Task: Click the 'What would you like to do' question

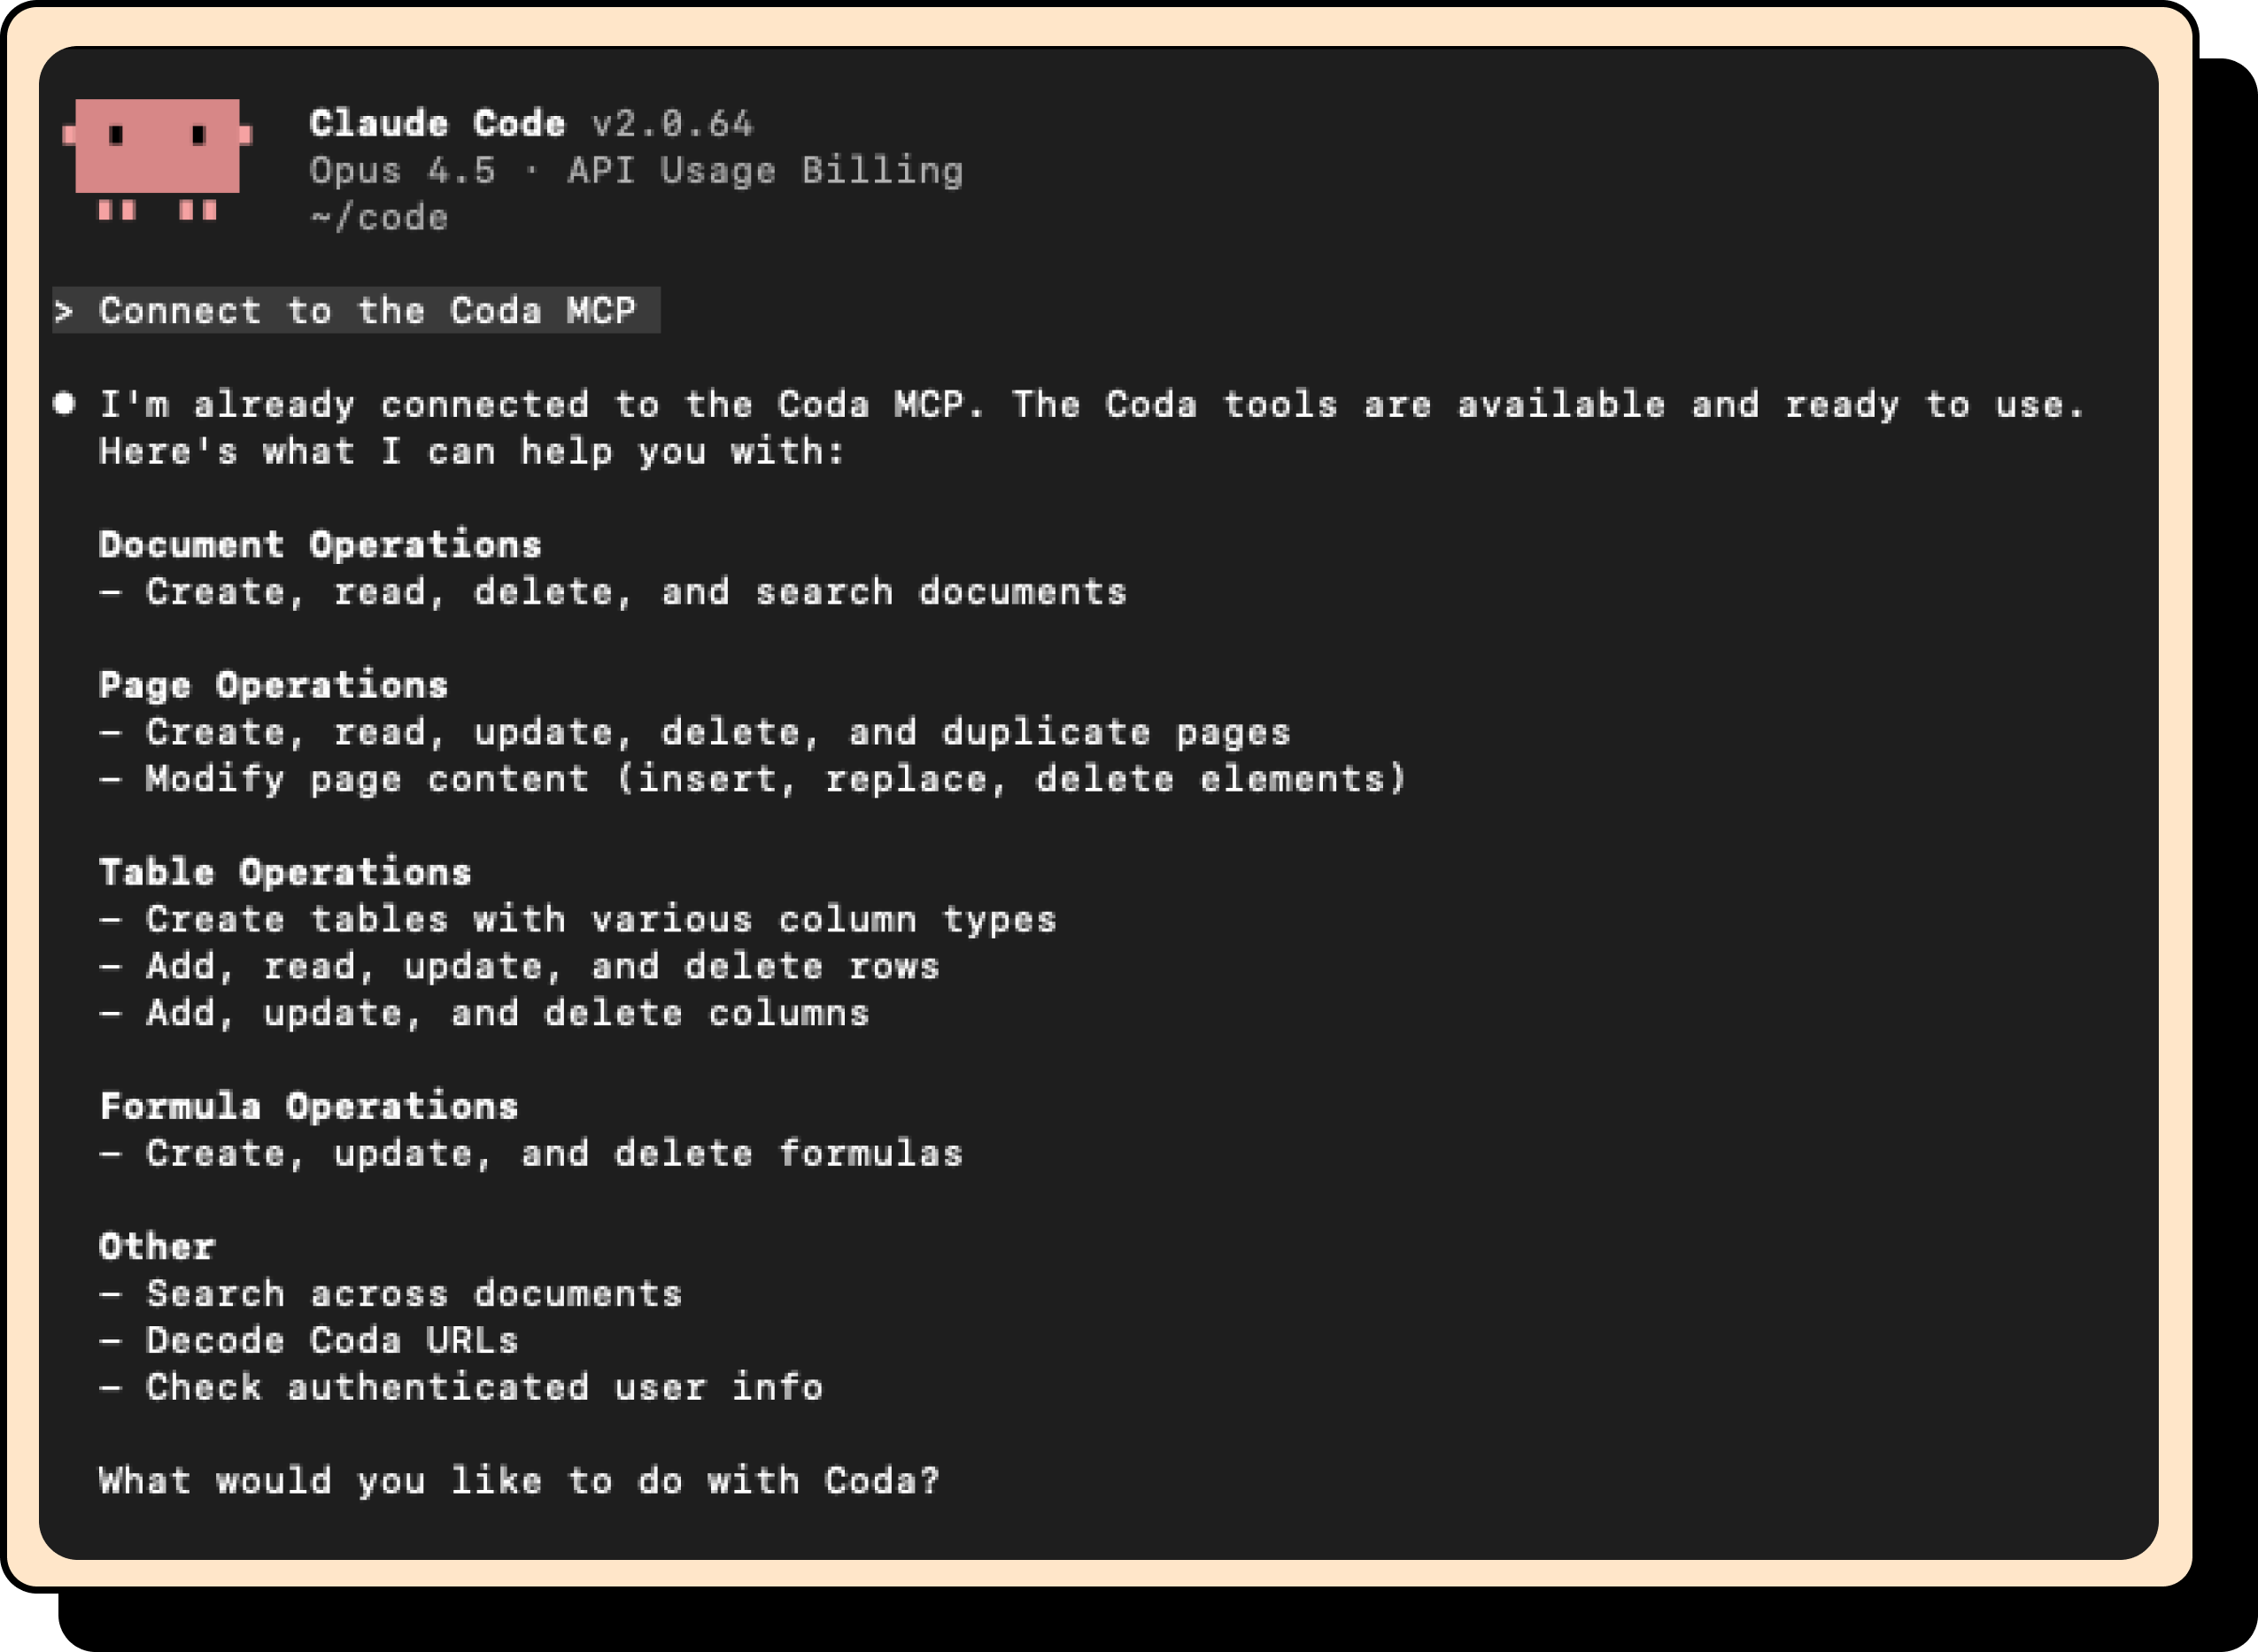Action: point(519,1481)
